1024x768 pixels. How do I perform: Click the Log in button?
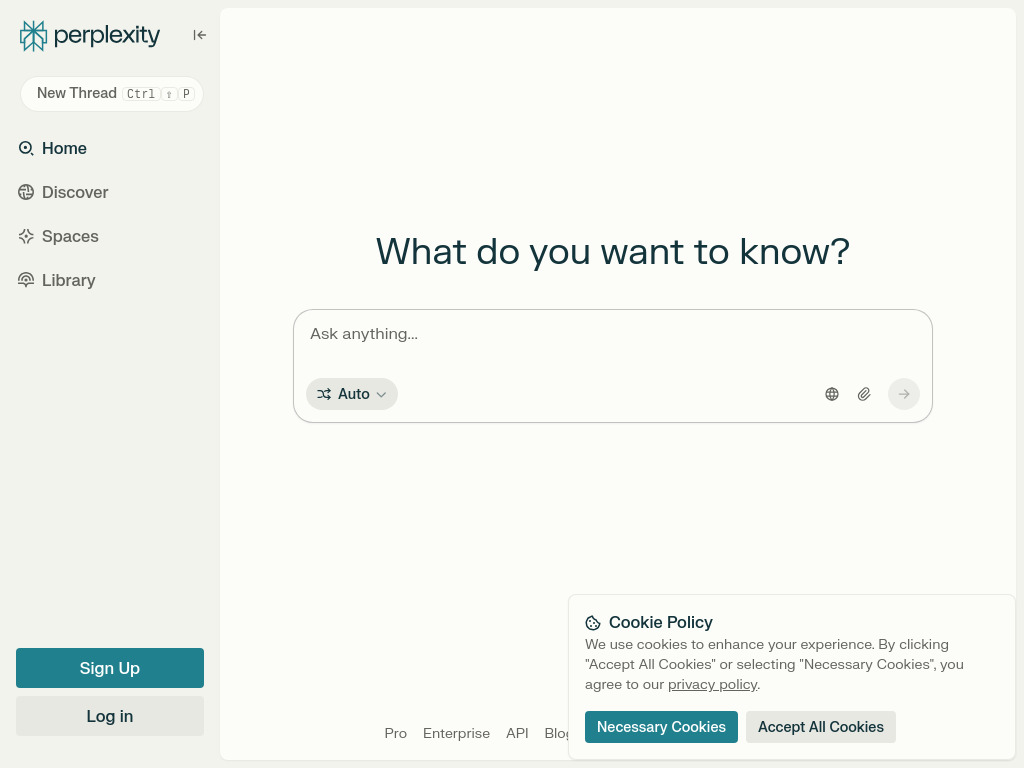pyautogui.click(x=110, y=716)
